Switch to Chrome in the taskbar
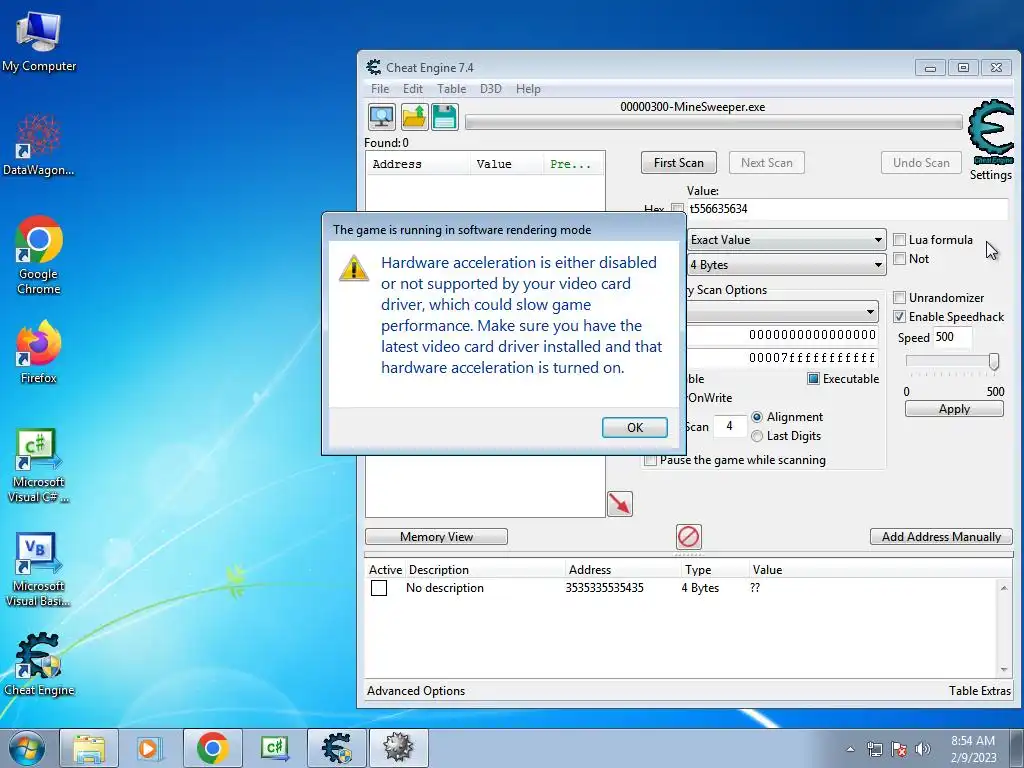 tap(212, 748)
